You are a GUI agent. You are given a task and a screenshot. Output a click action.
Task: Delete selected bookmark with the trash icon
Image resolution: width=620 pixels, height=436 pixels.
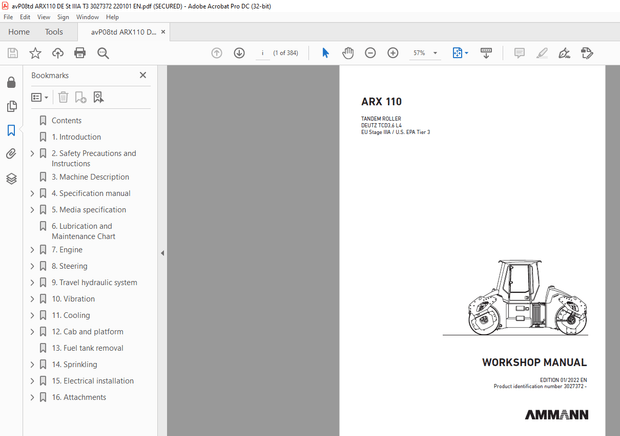tap(63, 97)
